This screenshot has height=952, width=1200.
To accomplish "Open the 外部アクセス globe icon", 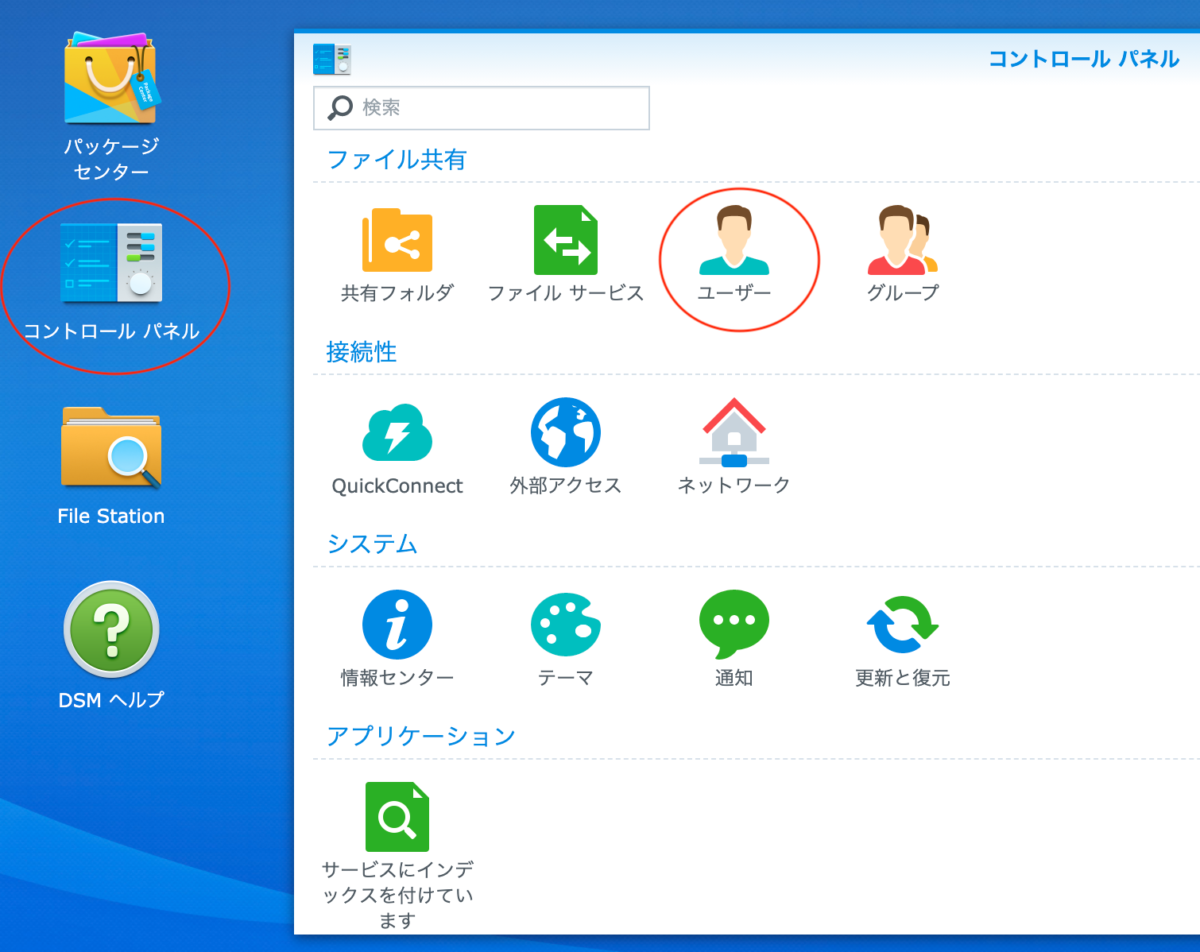I will tap(565, 432).
